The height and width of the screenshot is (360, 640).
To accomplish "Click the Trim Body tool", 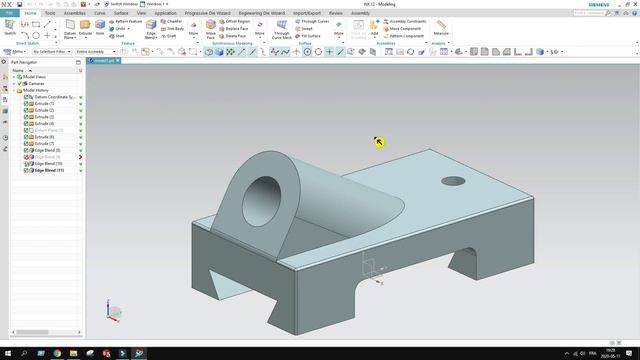I will [x=172, y=29].
